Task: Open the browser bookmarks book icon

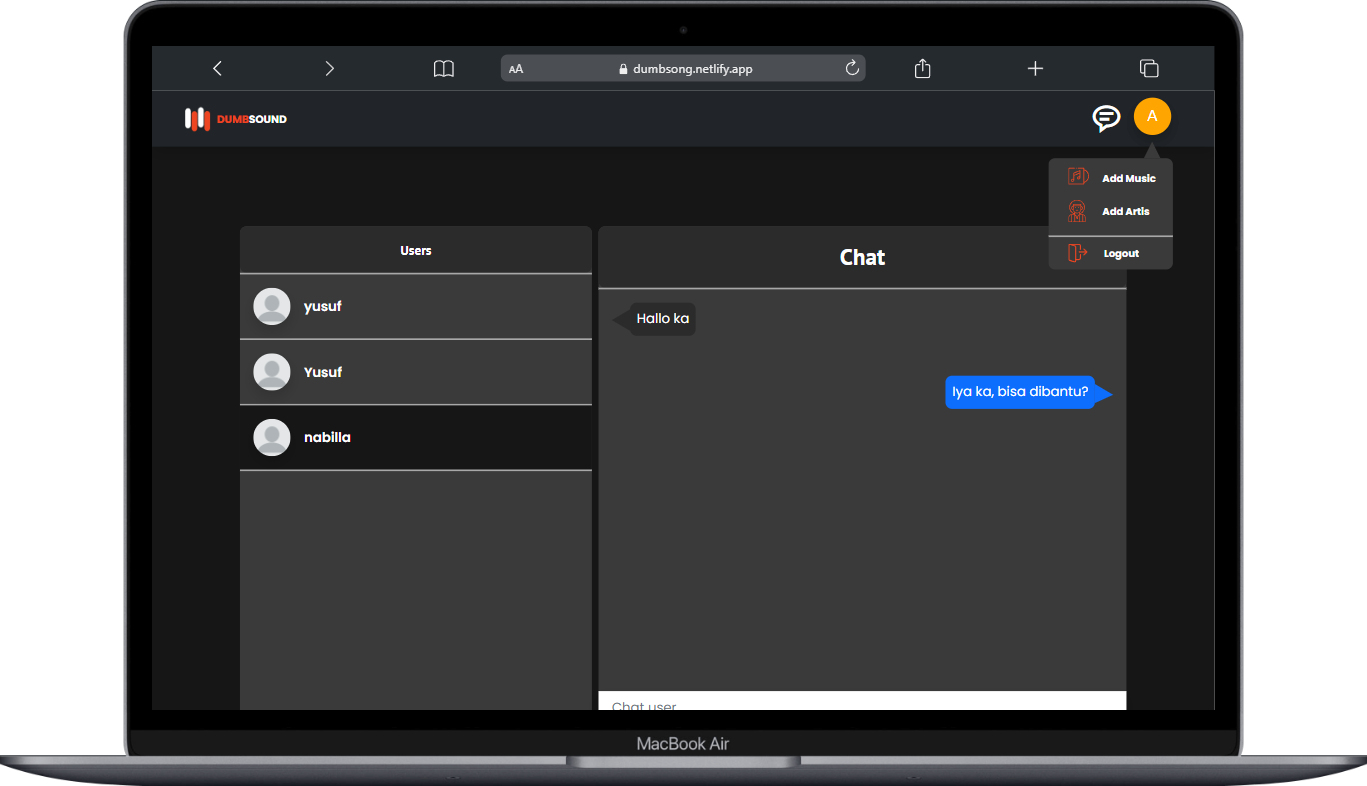Action: click(x=443, y=68)
